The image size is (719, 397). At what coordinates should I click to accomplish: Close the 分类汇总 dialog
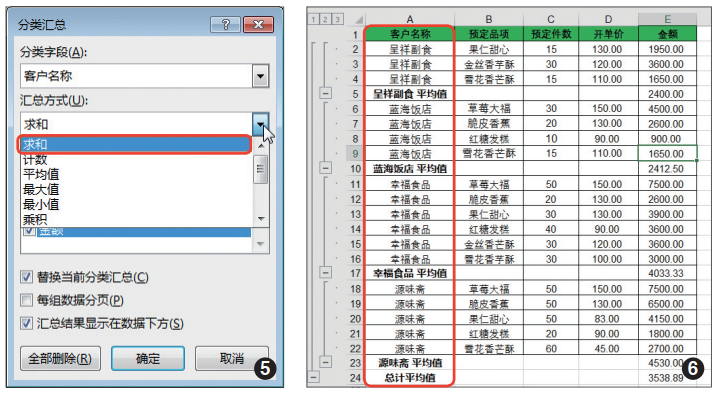[258, 24]
